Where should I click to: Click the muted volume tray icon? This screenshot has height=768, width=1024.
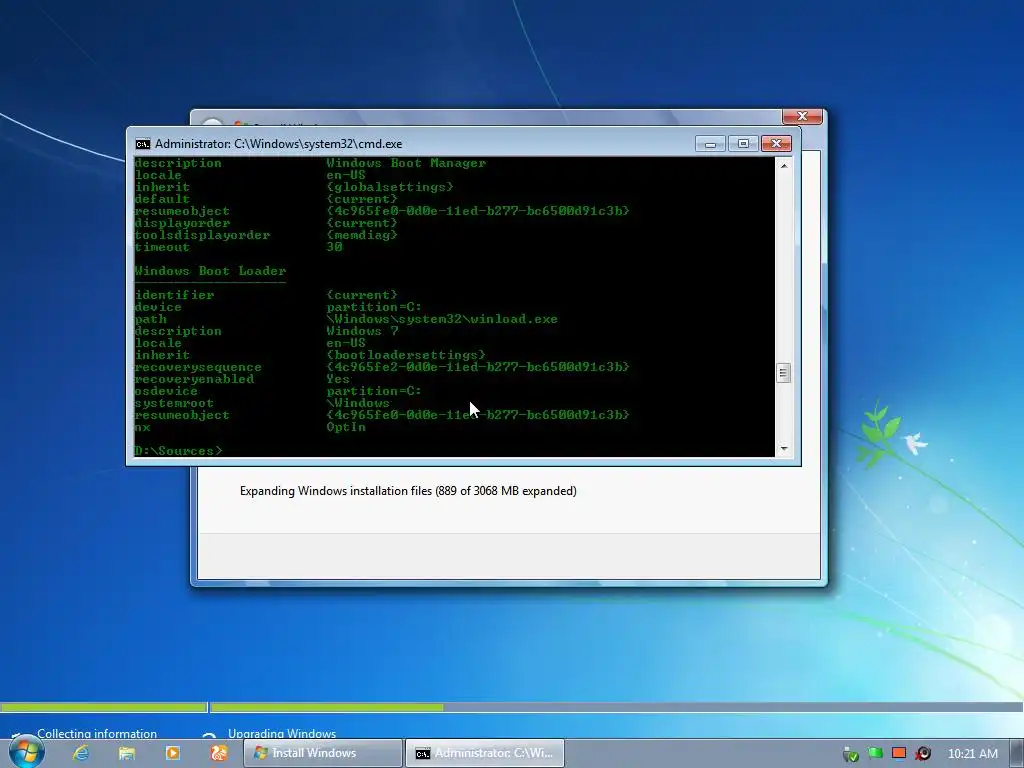tap(923, 754)
